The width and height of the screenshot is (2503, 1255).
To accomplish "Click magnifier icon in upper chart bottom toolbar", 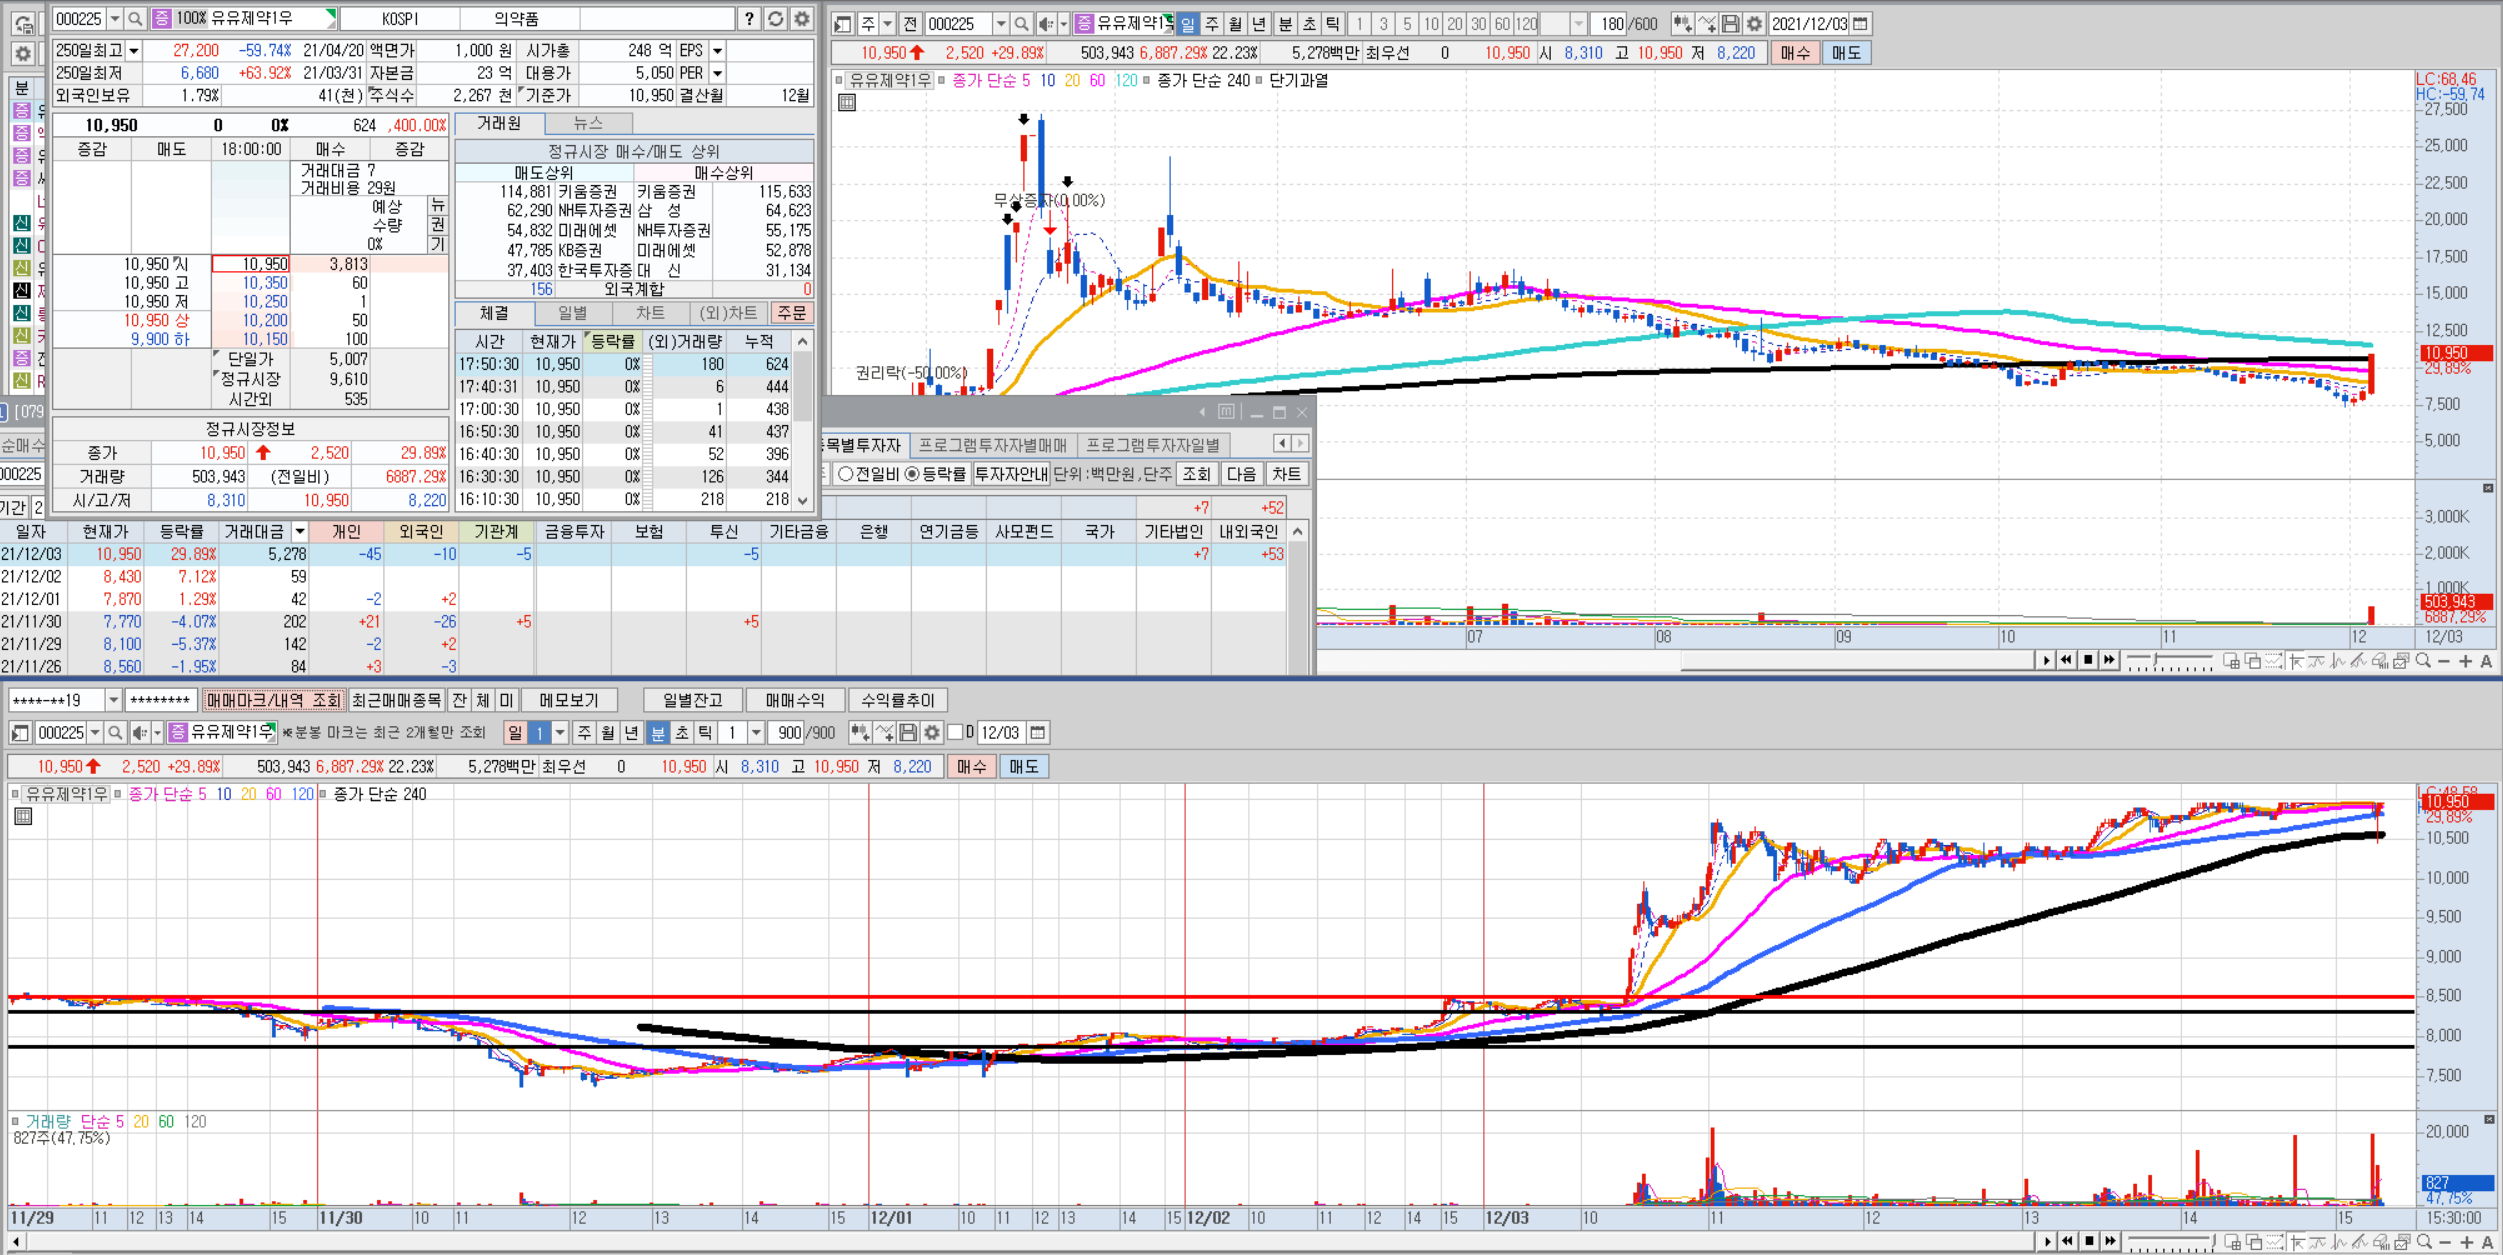I will click(2423, 661).
